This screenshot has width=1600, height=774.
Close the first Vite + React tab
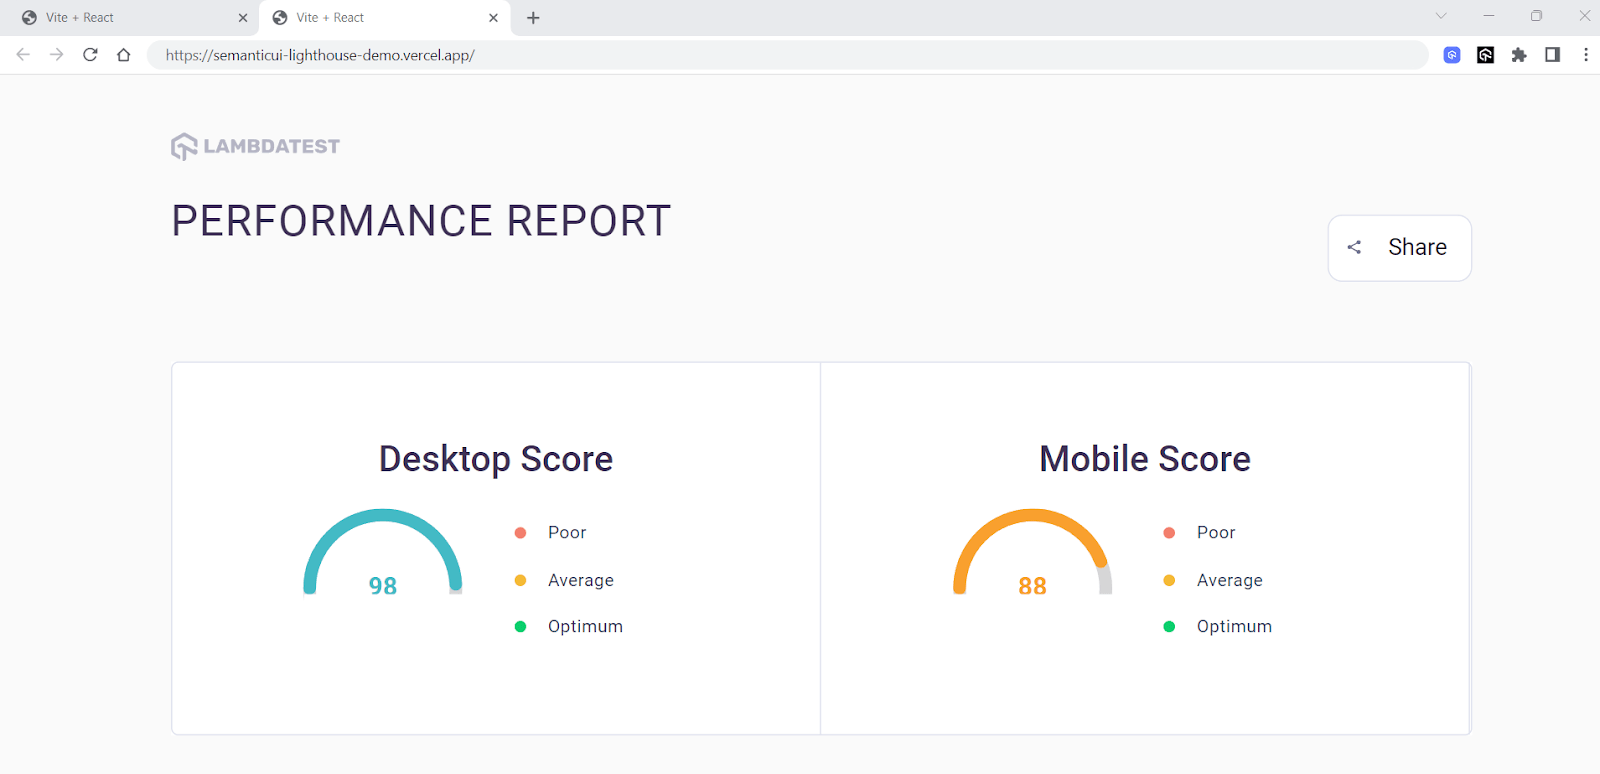click(243, 18)
